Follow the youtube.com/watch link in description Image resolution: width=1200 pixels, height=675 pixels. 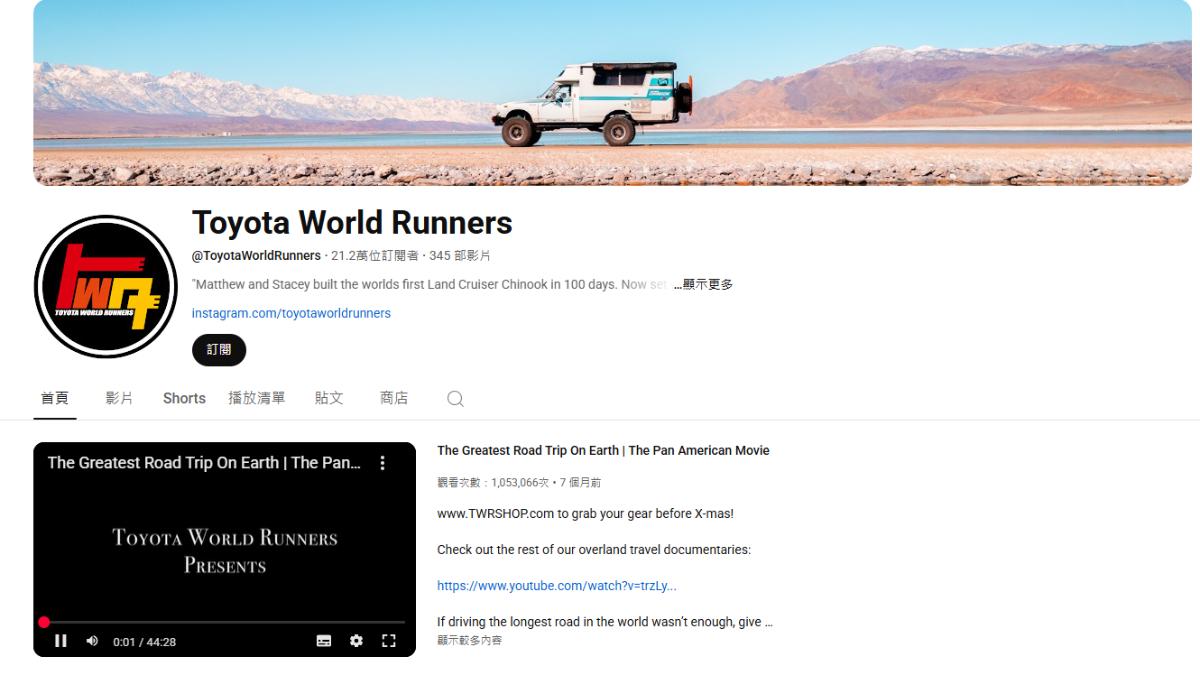click(556, 586)
